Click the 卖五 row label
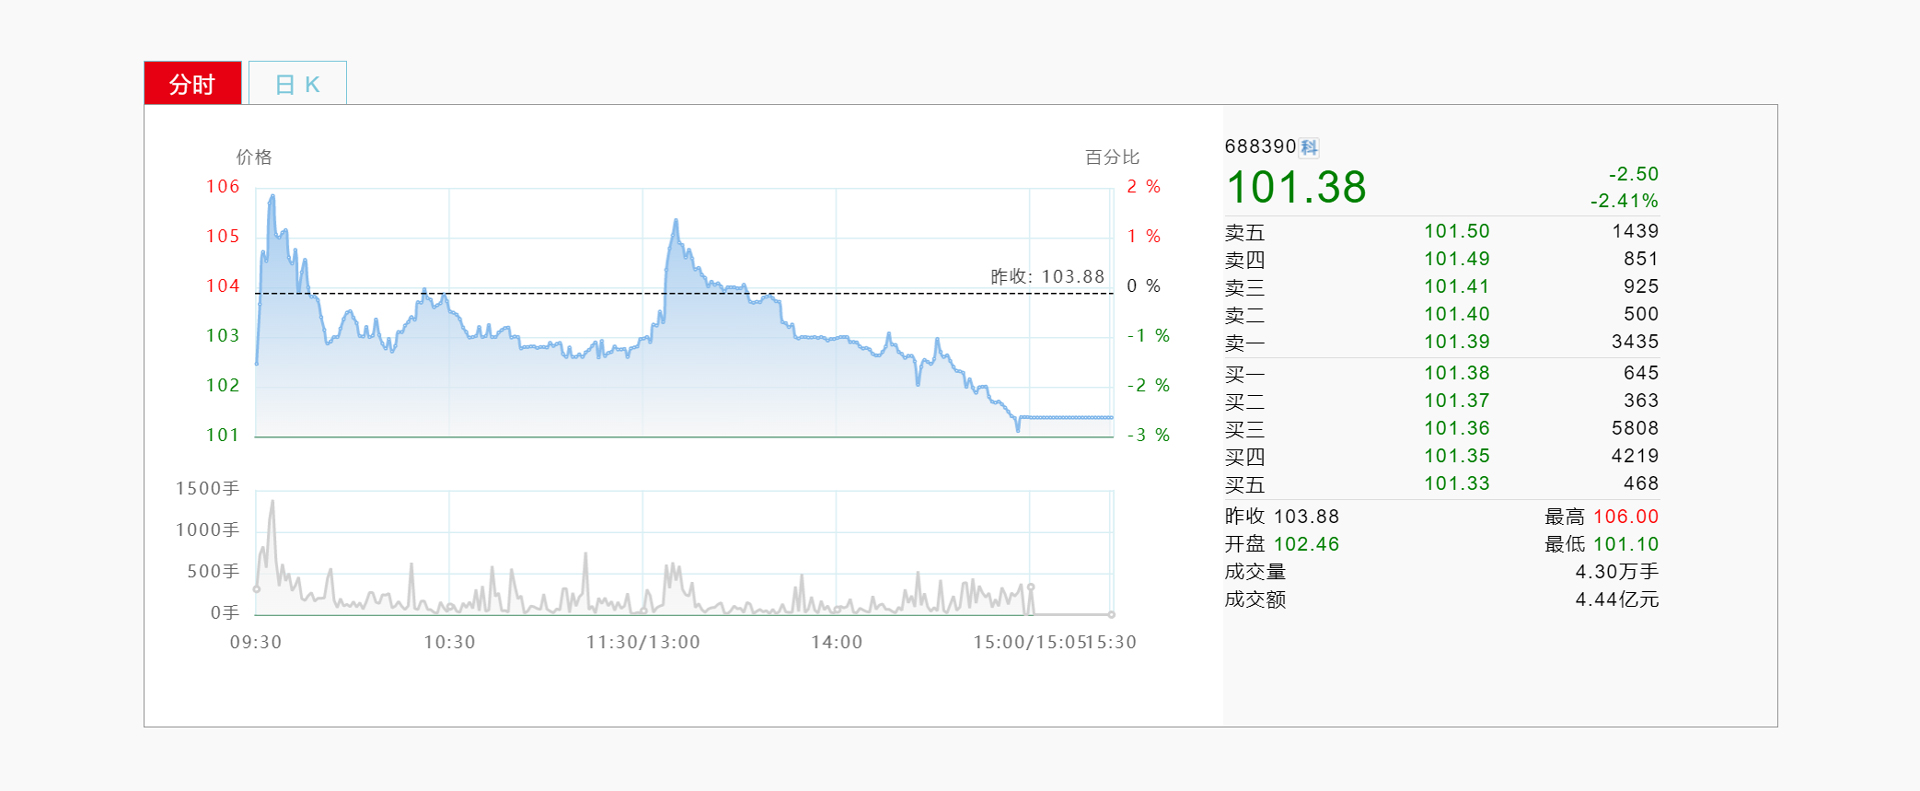The width and height of the screenshot is (1920, 791). [x=1245, y=233]
